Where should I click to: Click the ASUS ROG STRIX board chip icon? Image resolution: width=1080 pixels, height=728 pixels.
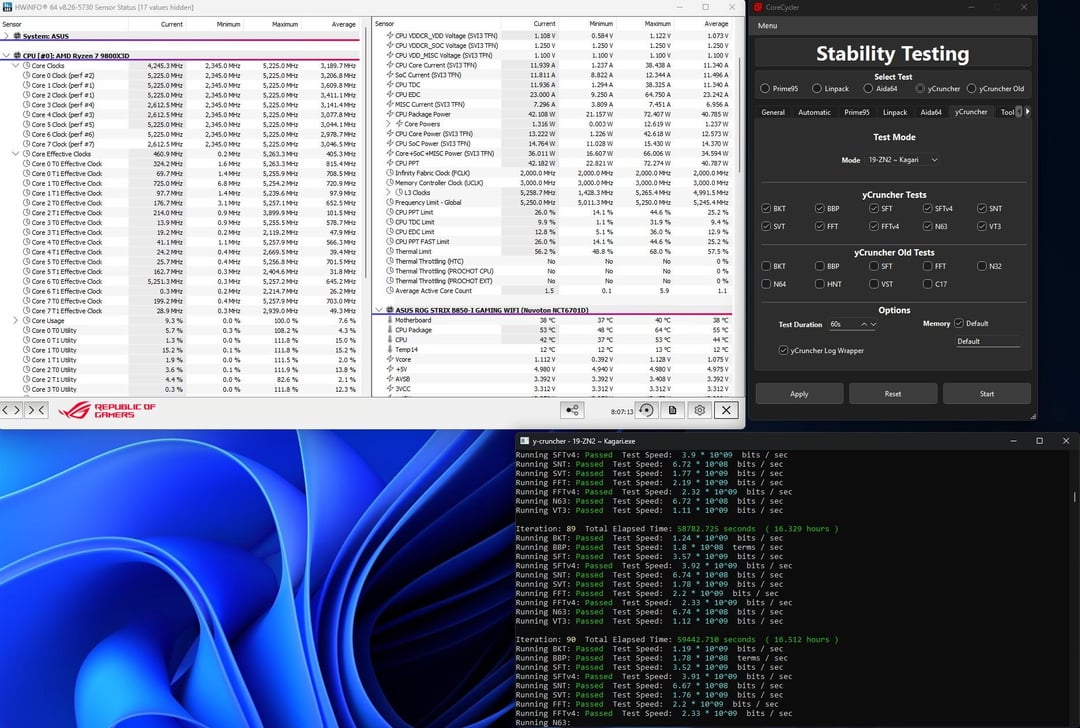390,310
